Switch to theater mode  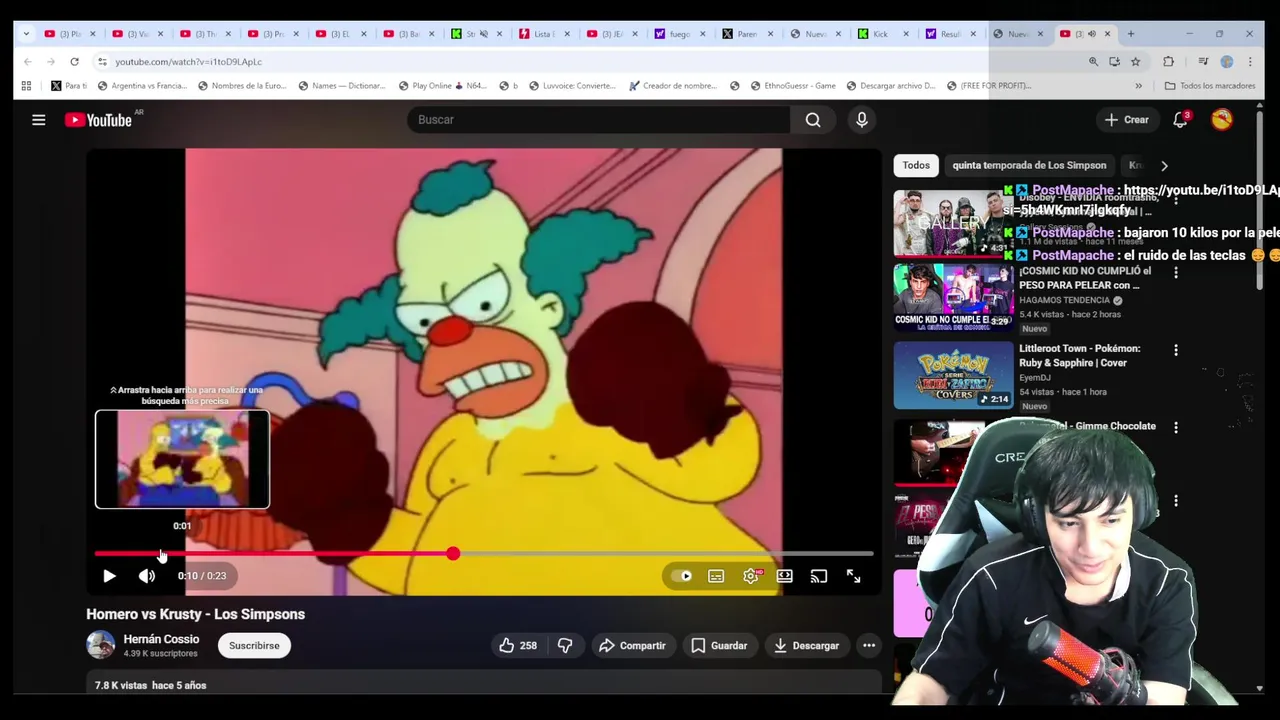[785, 576]
